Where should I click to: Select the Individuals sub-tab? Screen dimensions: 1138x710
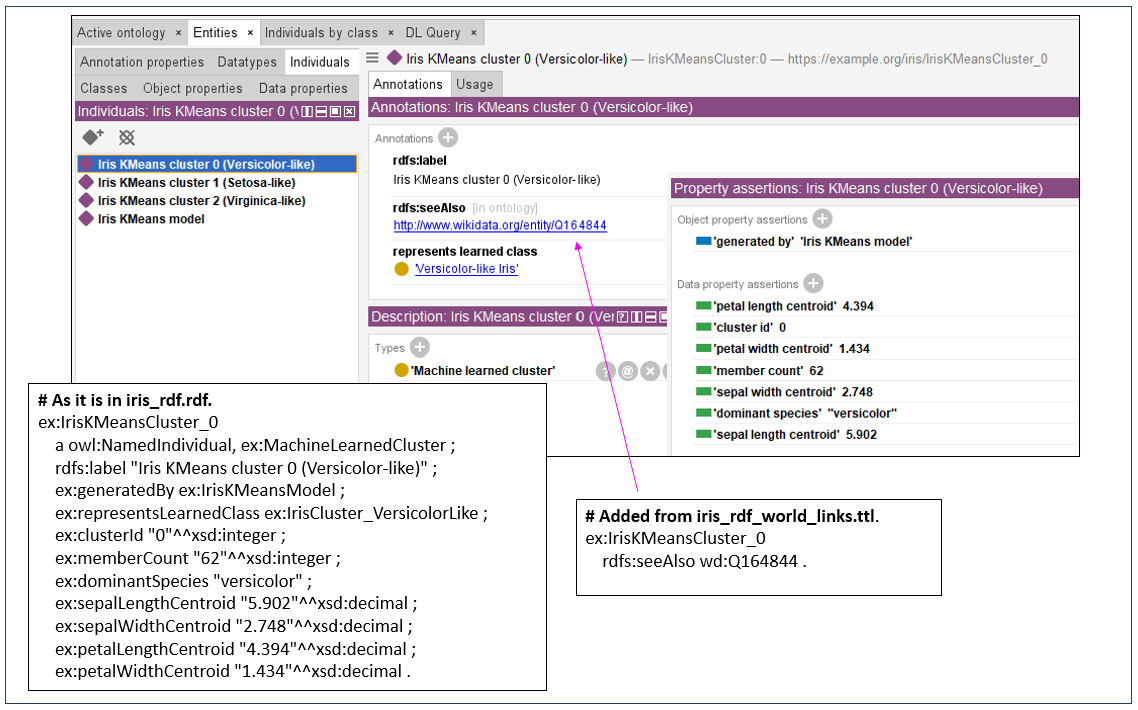pos(320,62)
